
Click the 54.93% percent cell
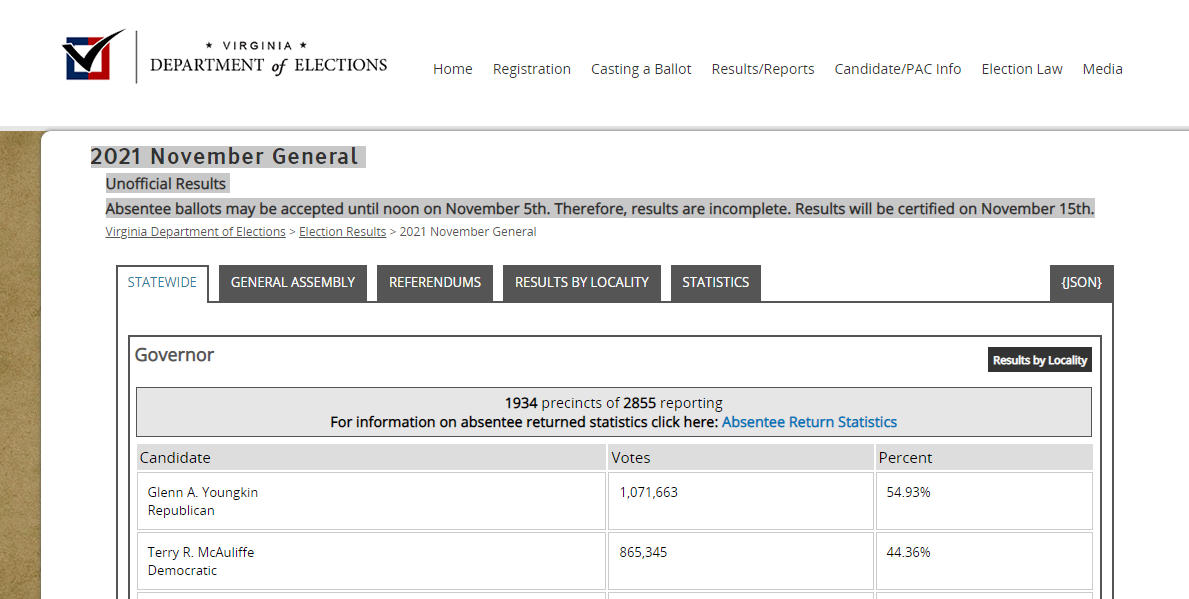click(984, 501)
